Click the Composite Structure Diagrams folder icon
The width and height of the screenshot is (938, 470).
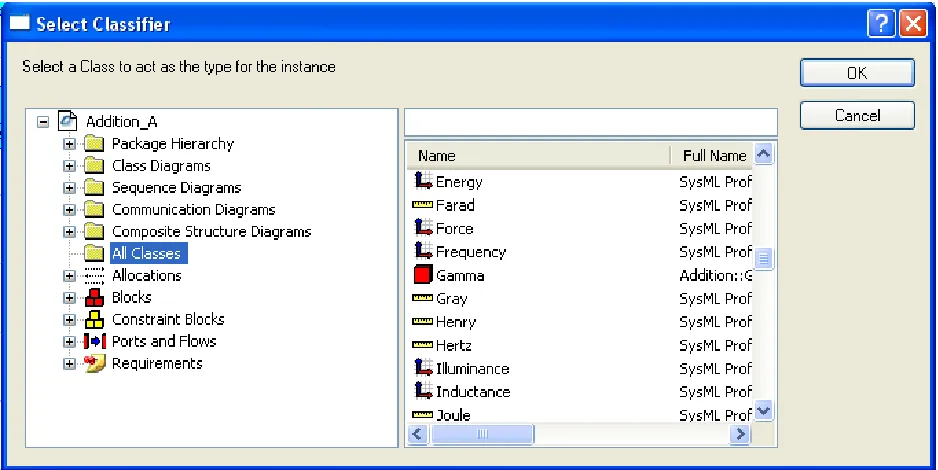[94, 231]
